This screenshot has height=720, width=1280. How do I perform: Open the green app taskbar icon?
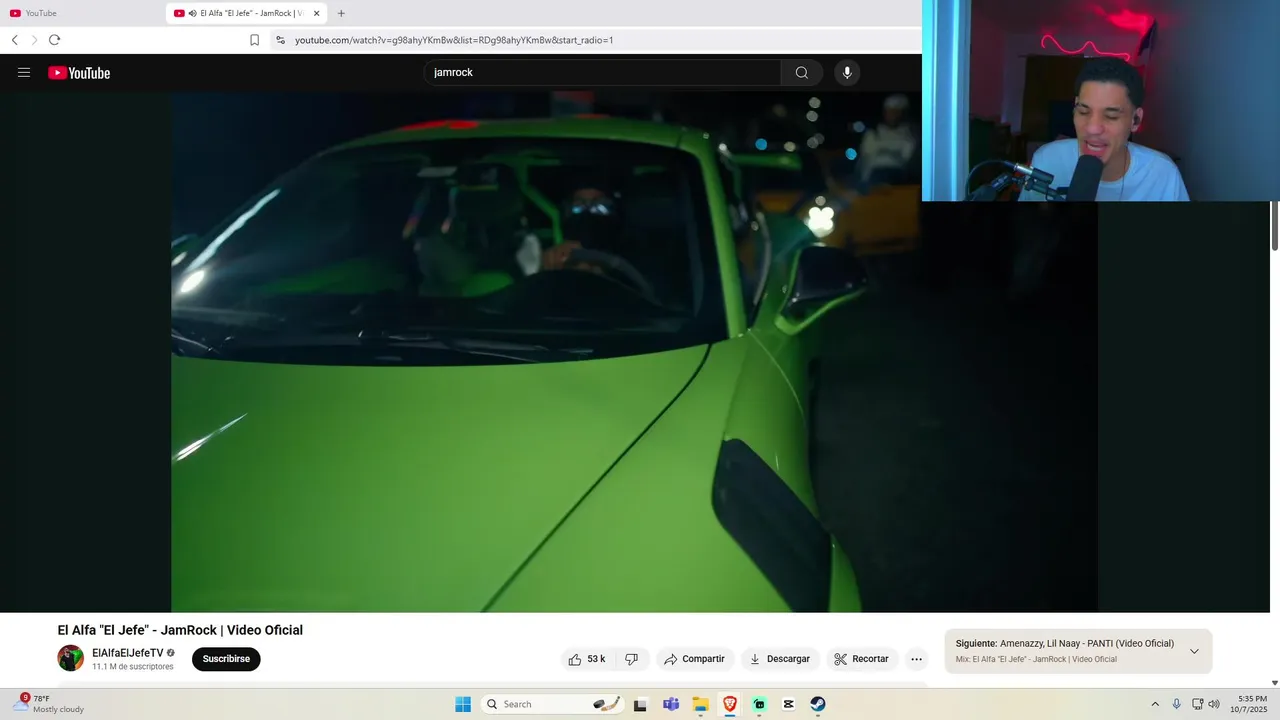(x=759, y=704)
